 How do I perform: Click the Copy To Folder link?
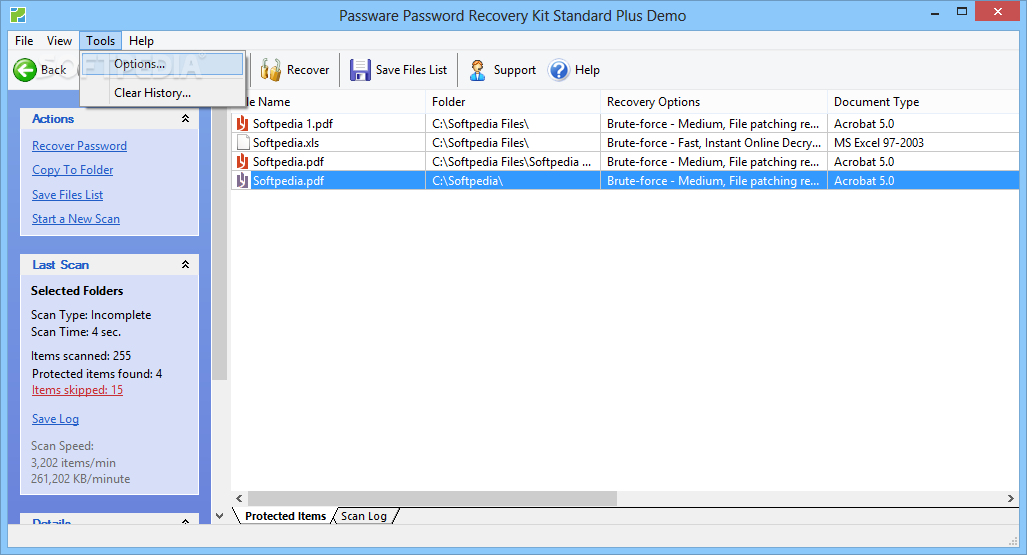[x=73, y=170]
